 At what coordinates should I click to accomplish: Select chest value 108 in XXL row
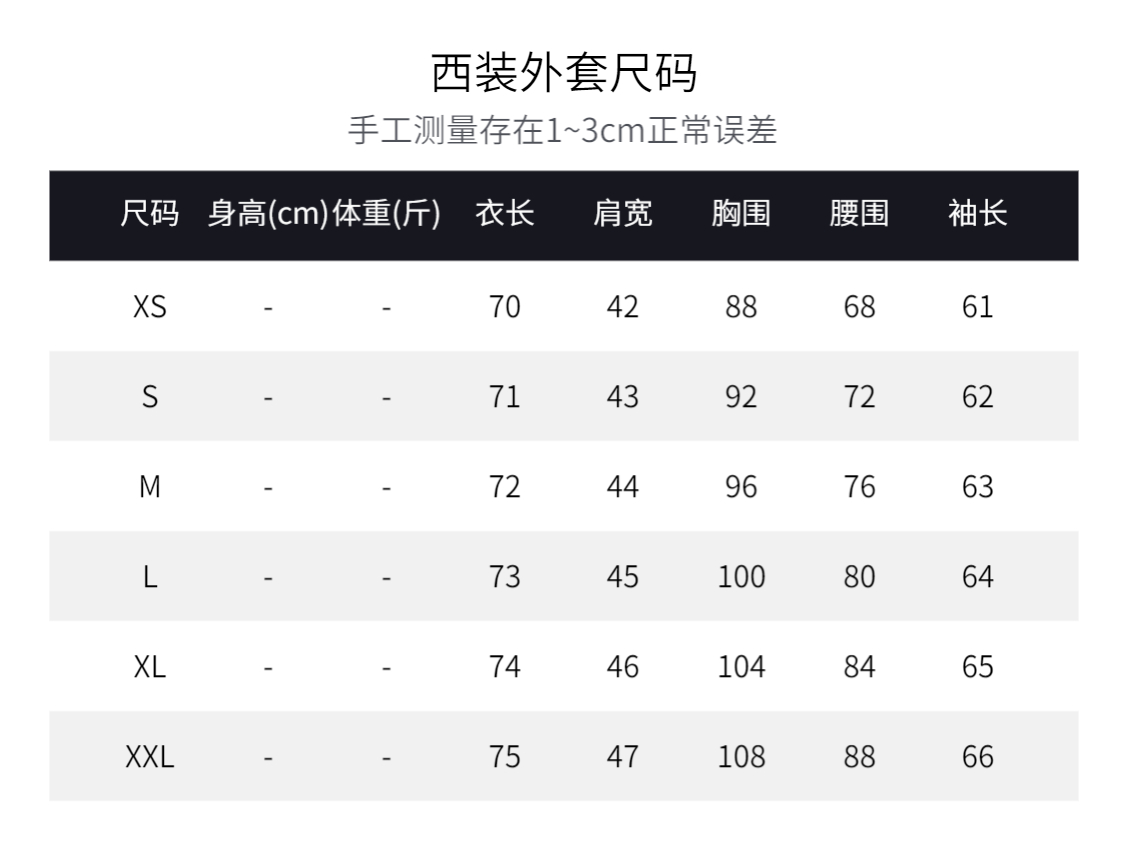[741, 757]
